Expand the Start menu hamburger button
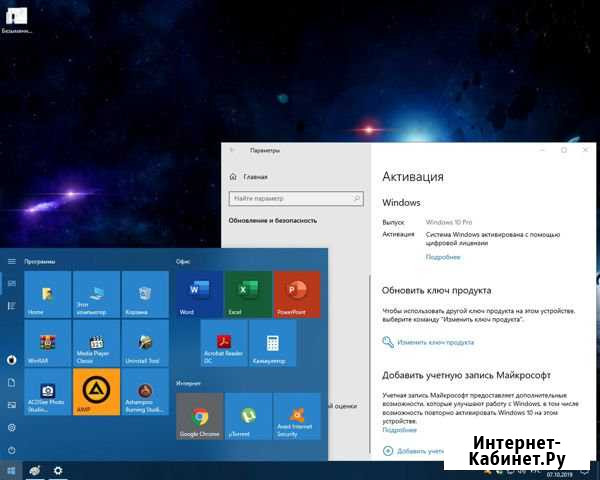This screenshot has width=600, height=480. coord(12,261)
